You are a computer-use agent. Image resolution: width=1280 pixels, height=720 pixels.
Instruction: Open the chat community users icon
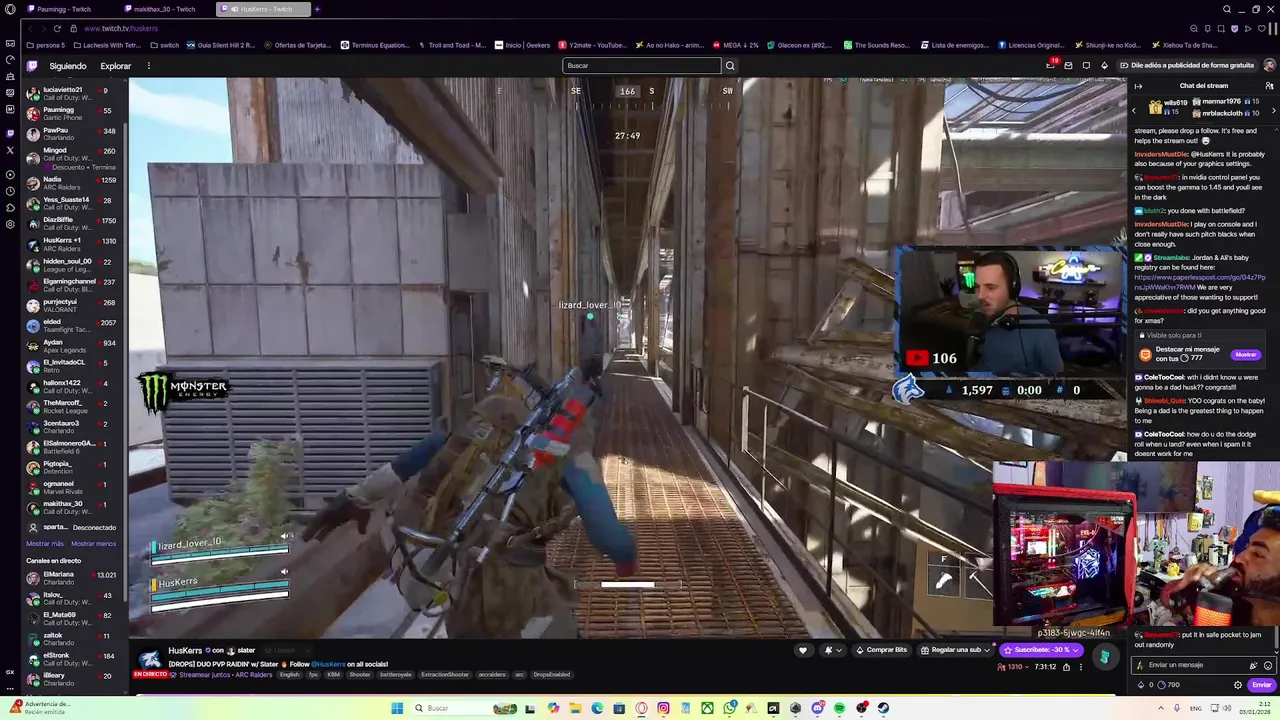coord(1269,86)
